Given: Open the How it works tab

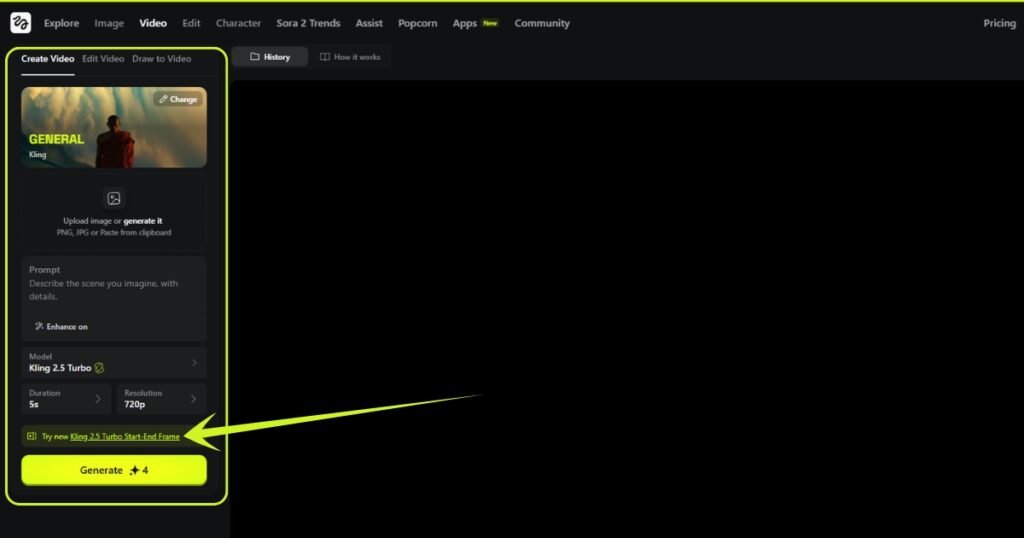Looking at the screenshot, I should click(x=350, y=57).
